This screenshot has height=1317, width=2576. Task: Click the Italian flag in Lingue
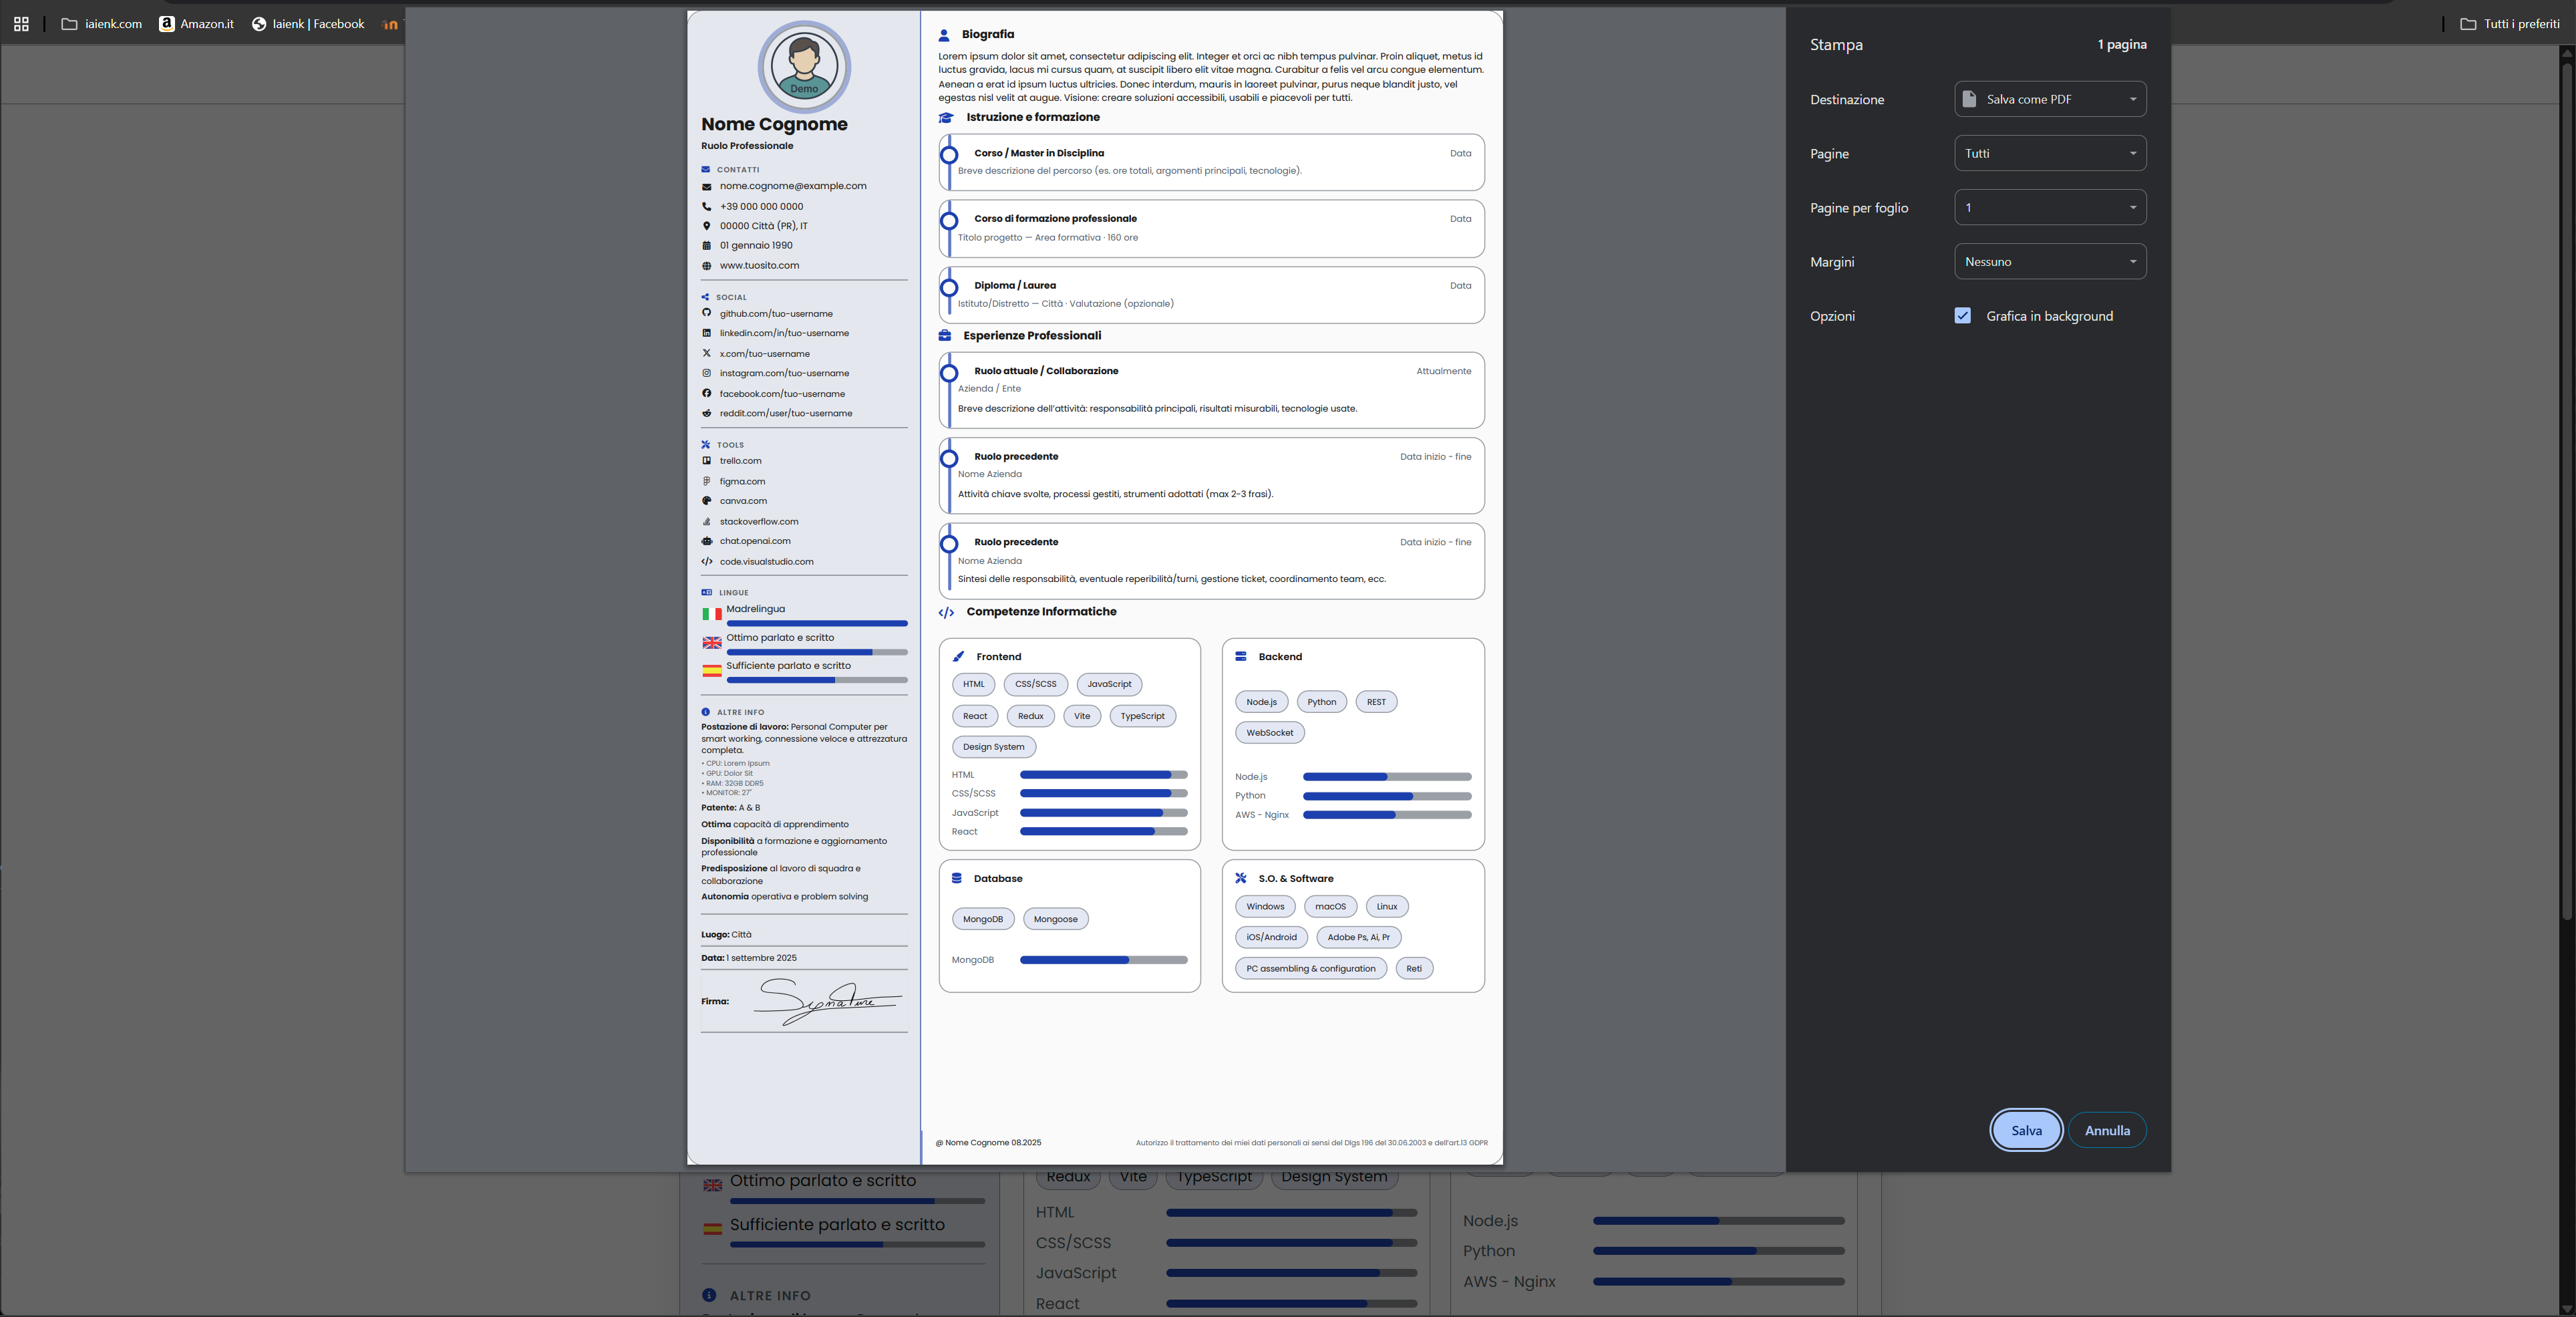(x=711, y=614)
